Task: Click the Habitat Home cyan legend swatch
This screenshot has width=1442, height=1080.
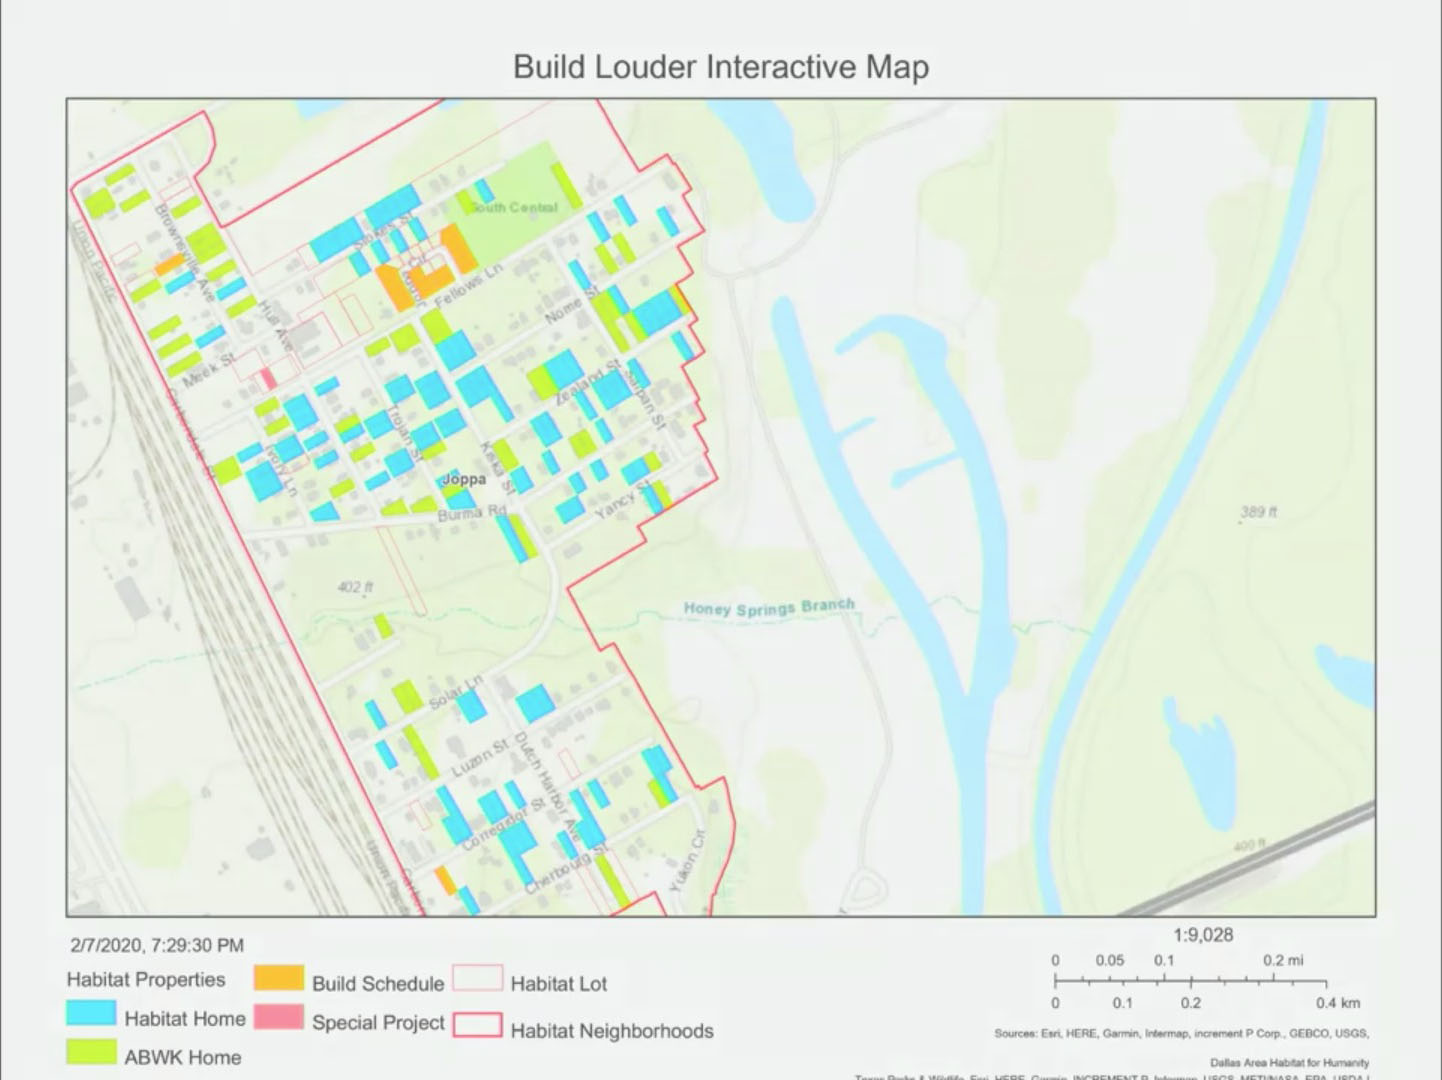Action: [x=91, y=1012]
